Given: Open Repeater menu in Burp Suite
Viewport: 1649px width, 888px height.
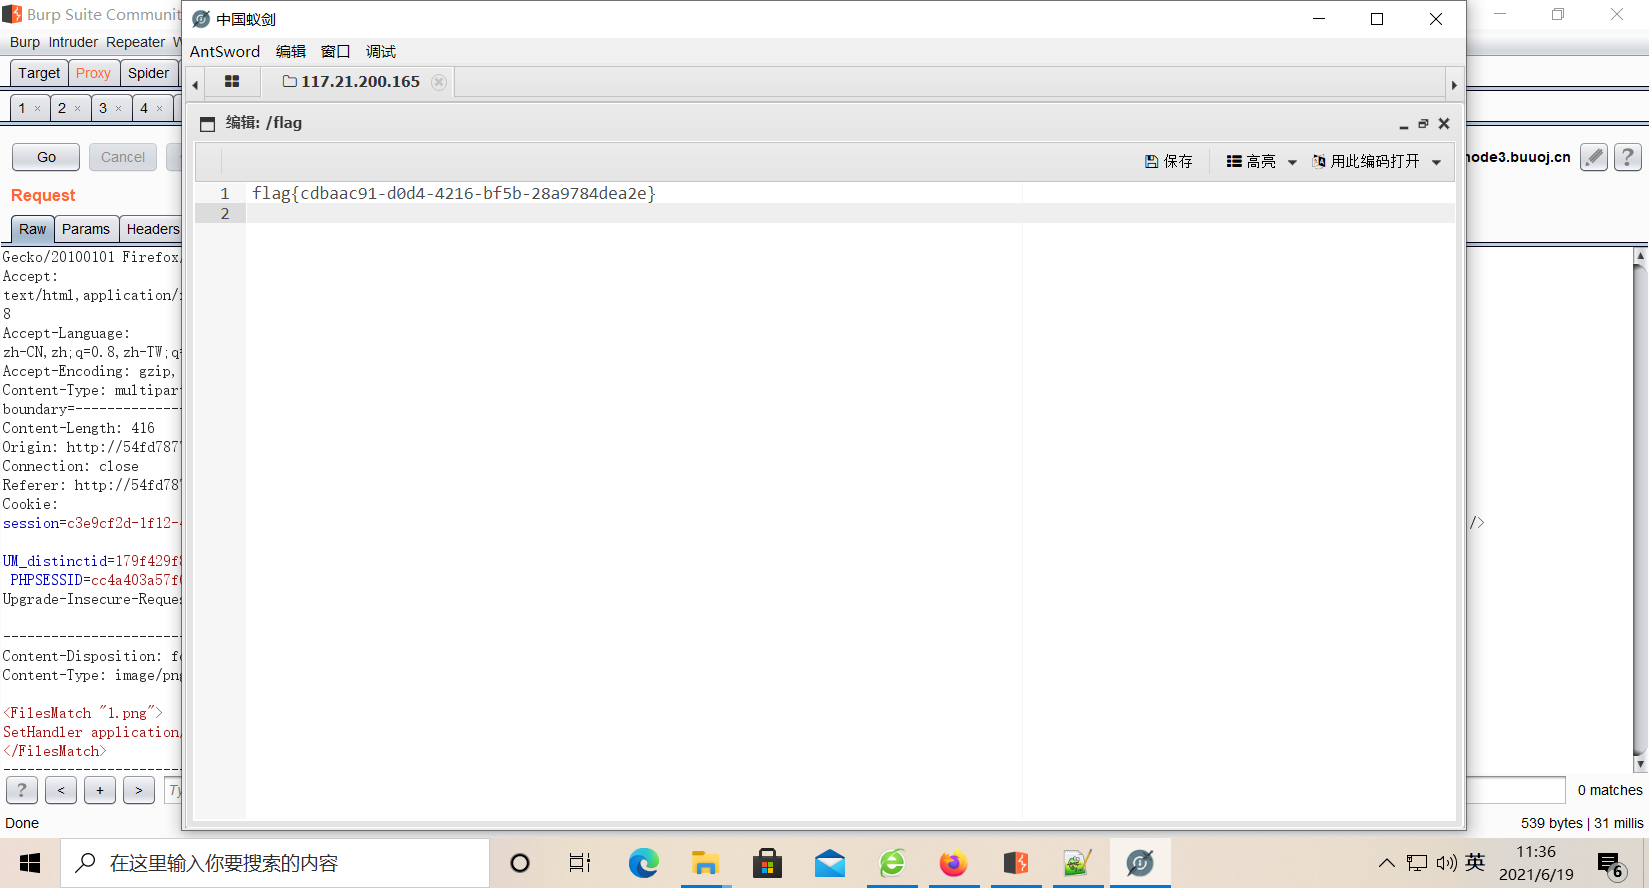Looking at the screenshot, I should pos(135,42).
